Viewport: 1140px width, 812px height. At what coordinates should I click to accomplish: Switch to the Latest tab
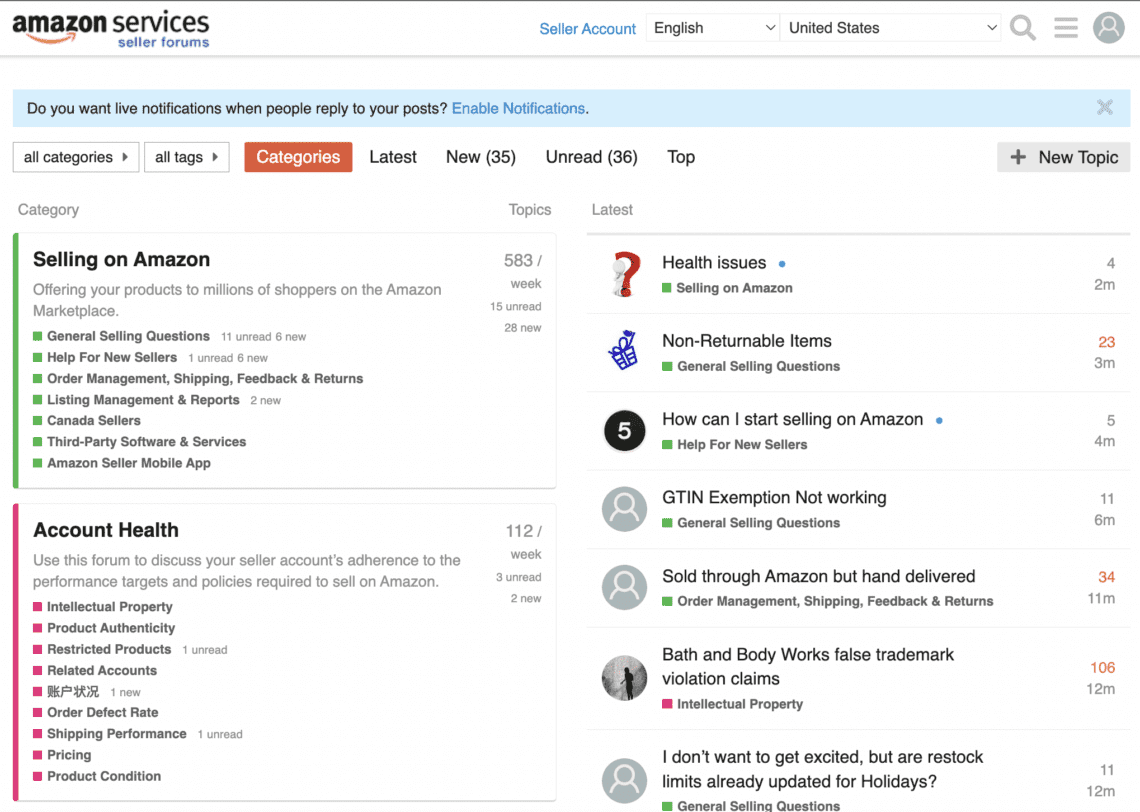393,157
